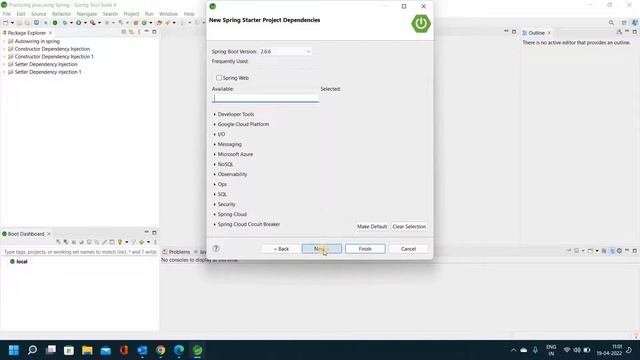Go back with the Back button
Image resolution: width=640 pixels, height=360 pixels.
click(x=281, y=249)
